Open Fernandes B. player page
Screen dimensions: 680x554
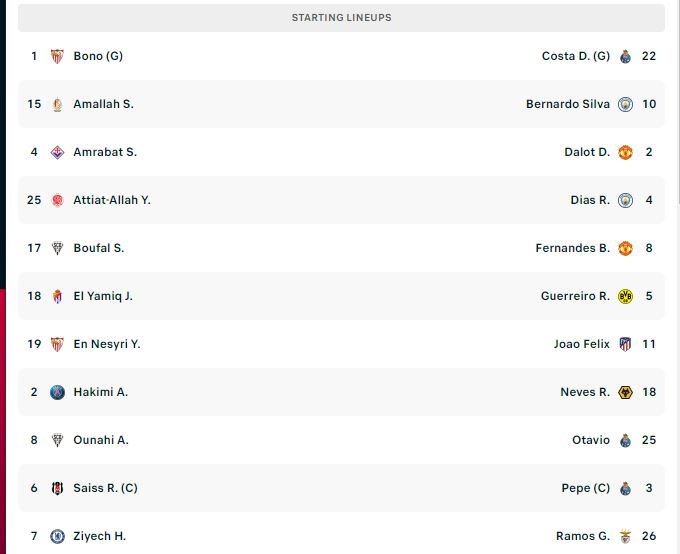pyautogui.click(x=572, y=248)
